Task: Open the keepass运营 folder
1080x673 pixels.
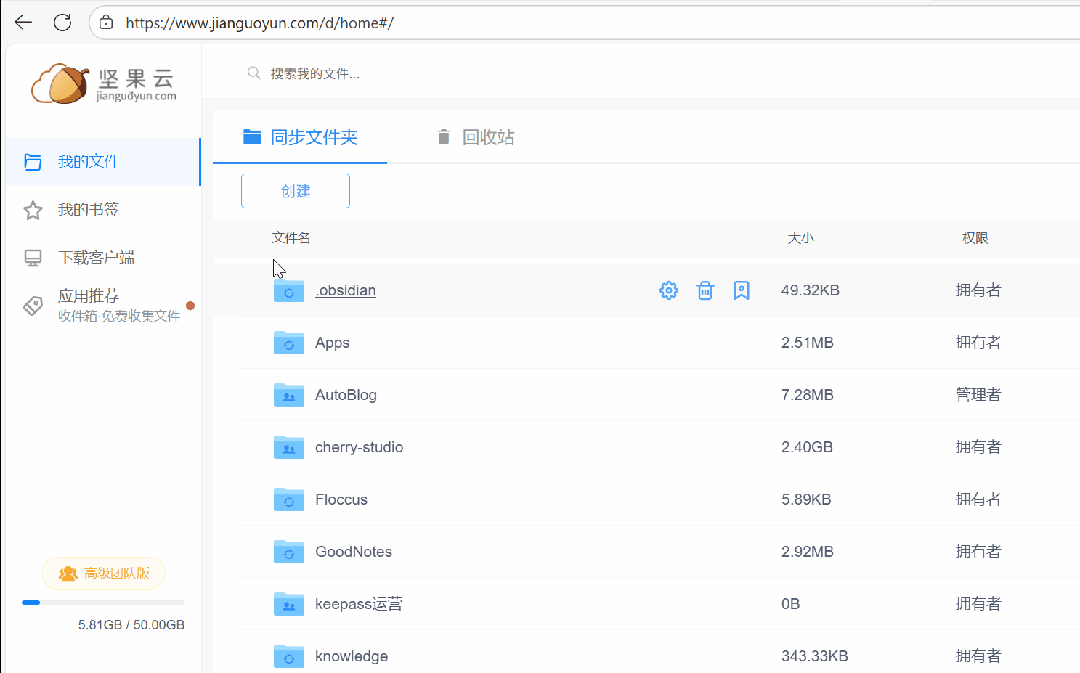Action: [358, 604]
